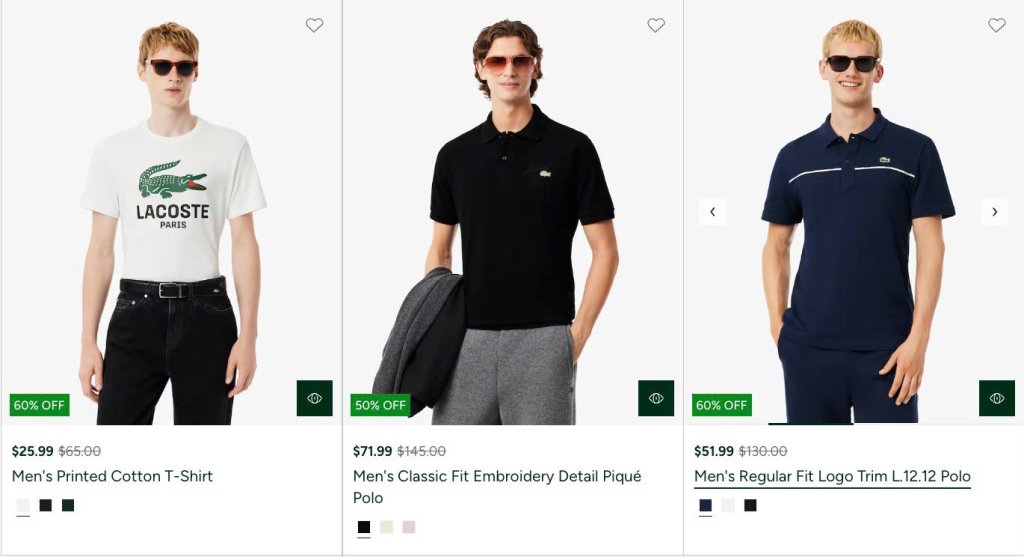The width and height of the screenshot is (1024, 557).
Task: Open quick view for Printed Cotton T-Shirt
Action: 314,398
